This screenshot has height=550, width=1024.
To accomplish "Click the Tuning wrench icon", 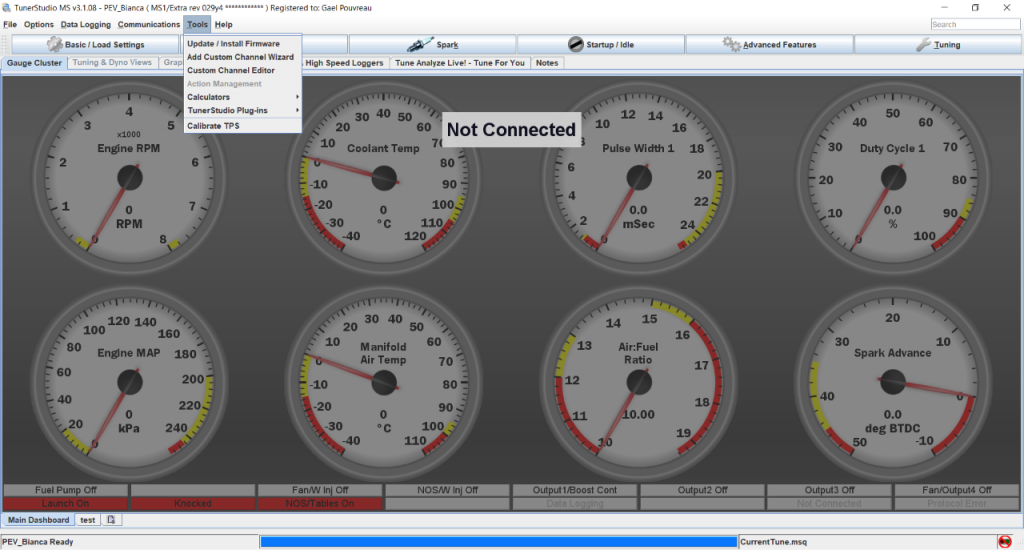I will tap(923, 44).
